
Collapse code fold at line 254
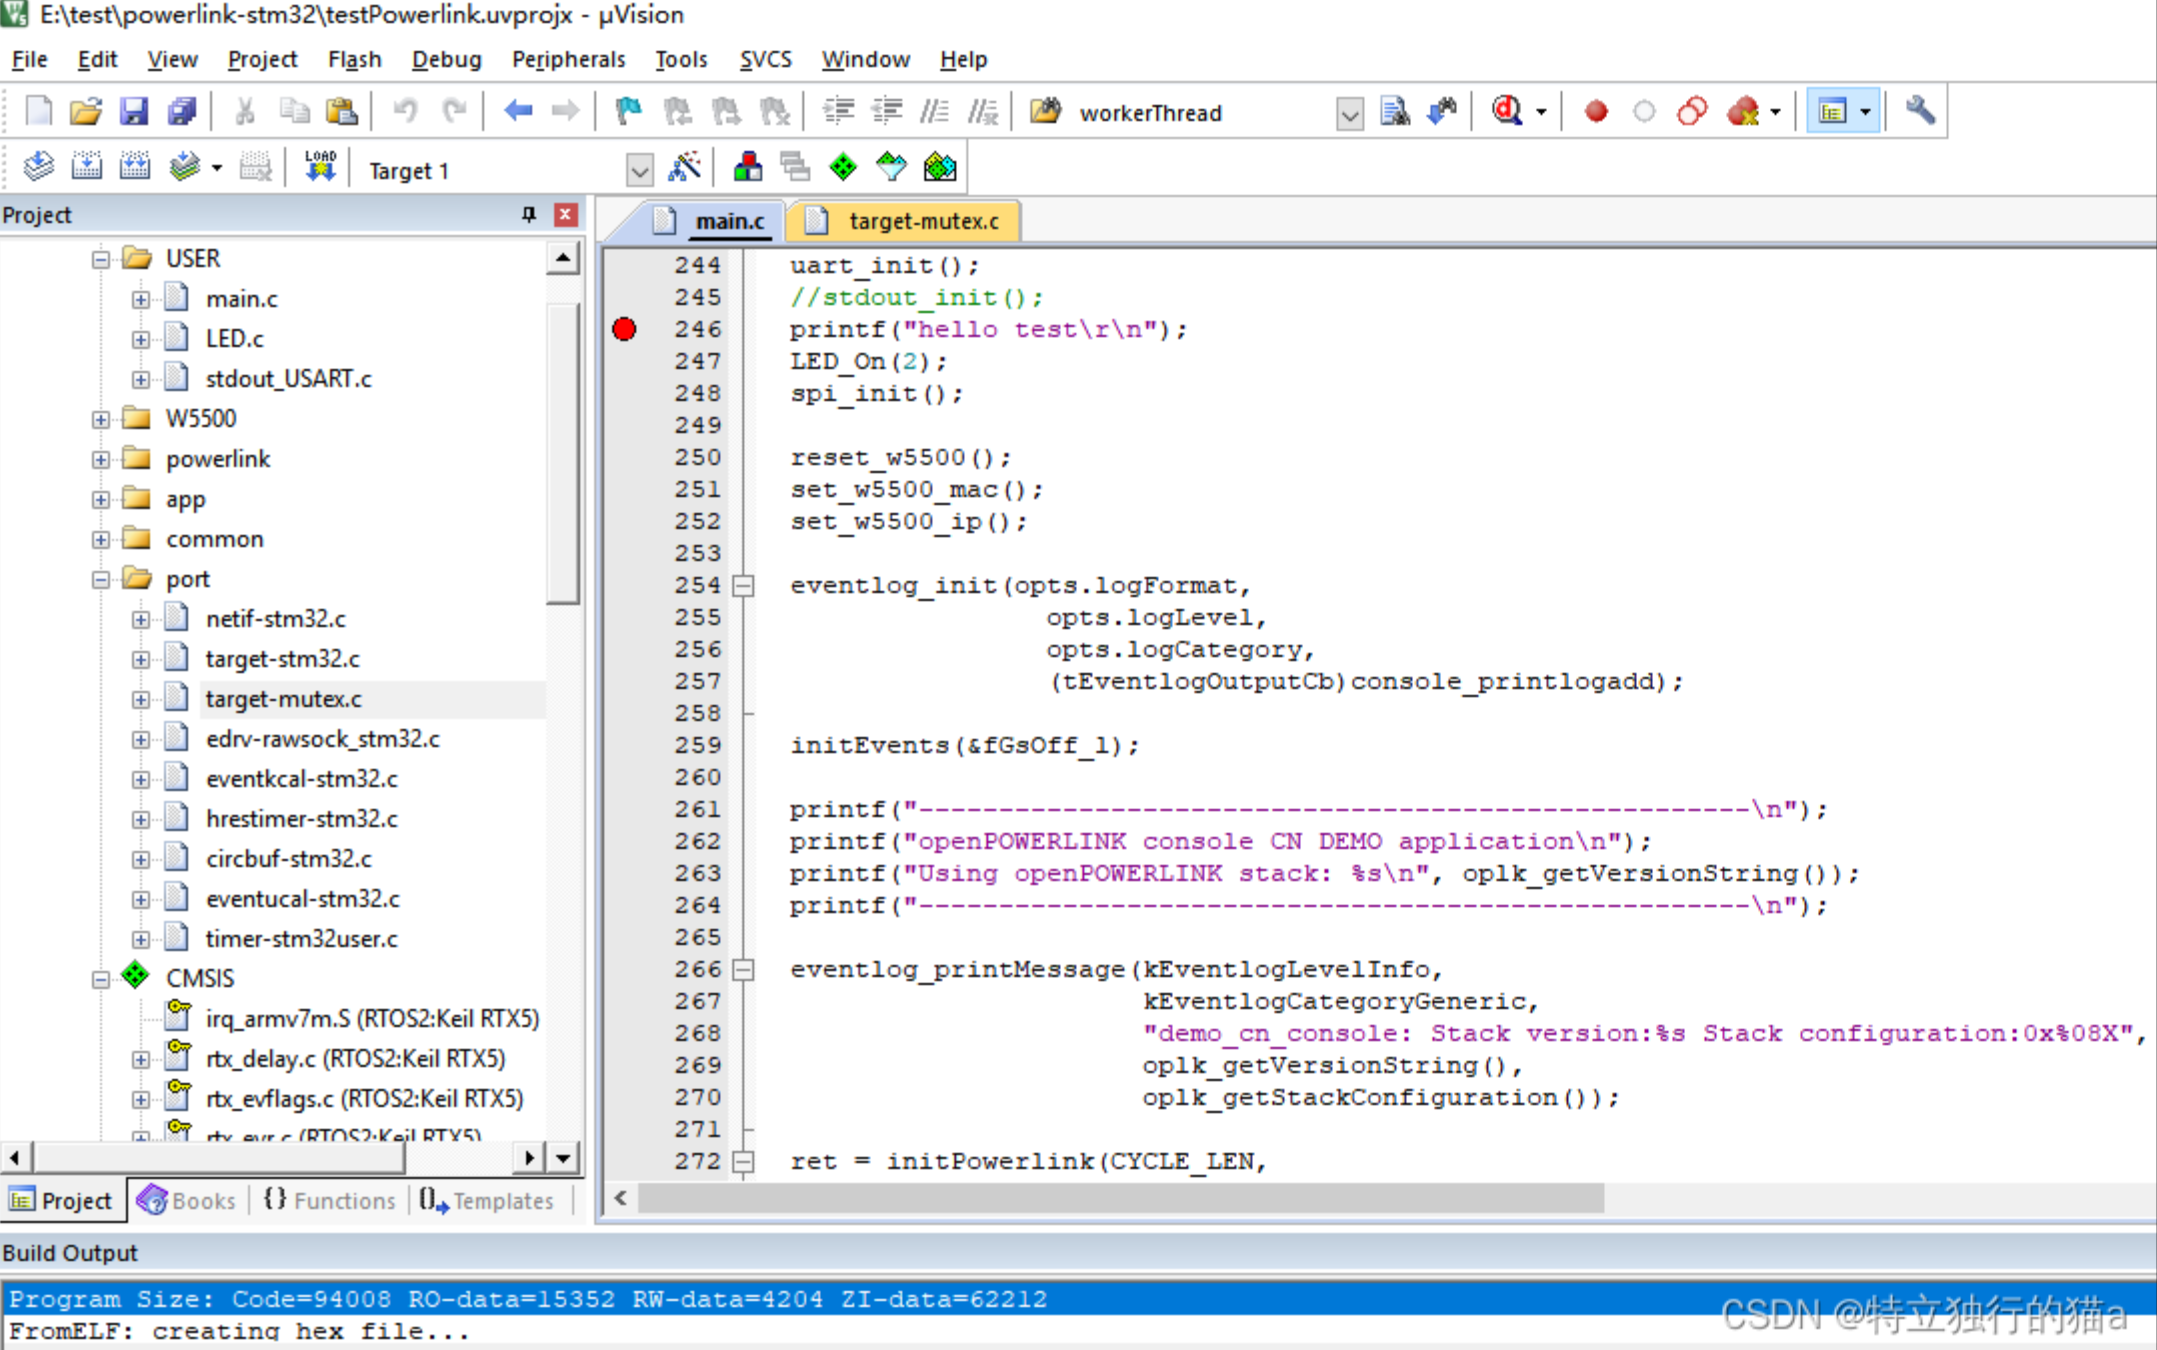[x=743, y=585]
